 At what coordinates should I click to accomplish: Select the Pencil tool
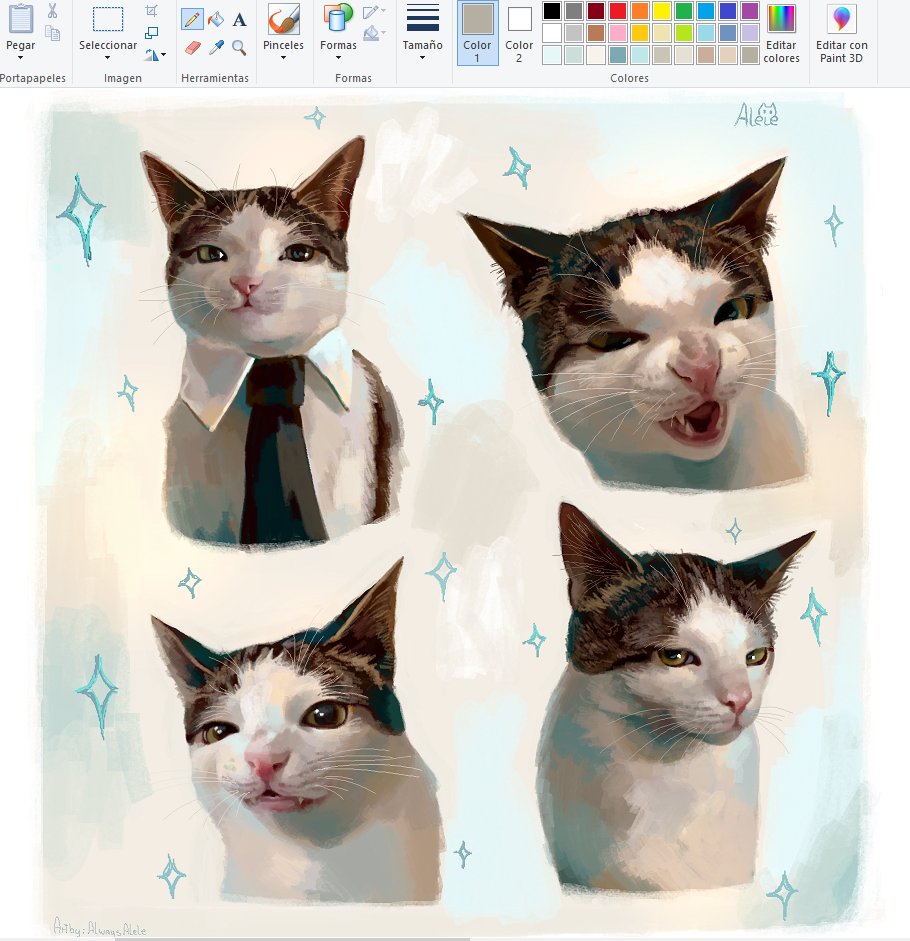pos(192,19)
